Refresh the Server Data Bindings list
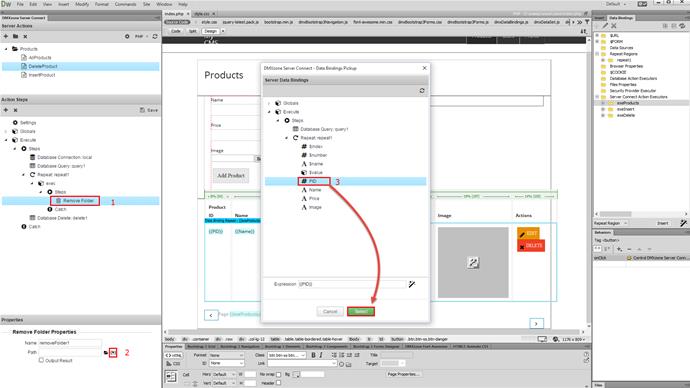Image resolution: width=690 pixels, height=388 pixels. point(422,90)
